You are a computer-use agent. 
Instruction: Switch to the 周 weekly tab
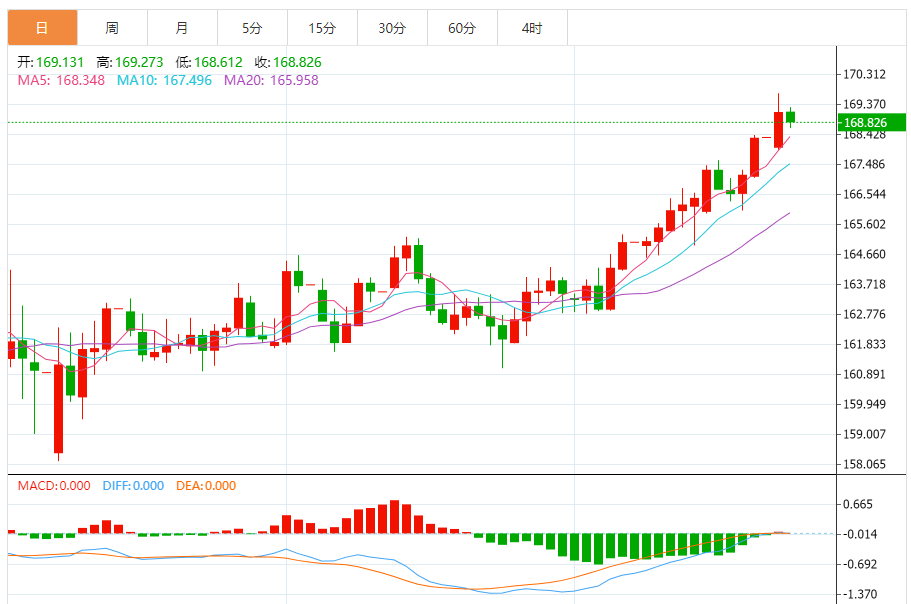(x=112, y=28)
